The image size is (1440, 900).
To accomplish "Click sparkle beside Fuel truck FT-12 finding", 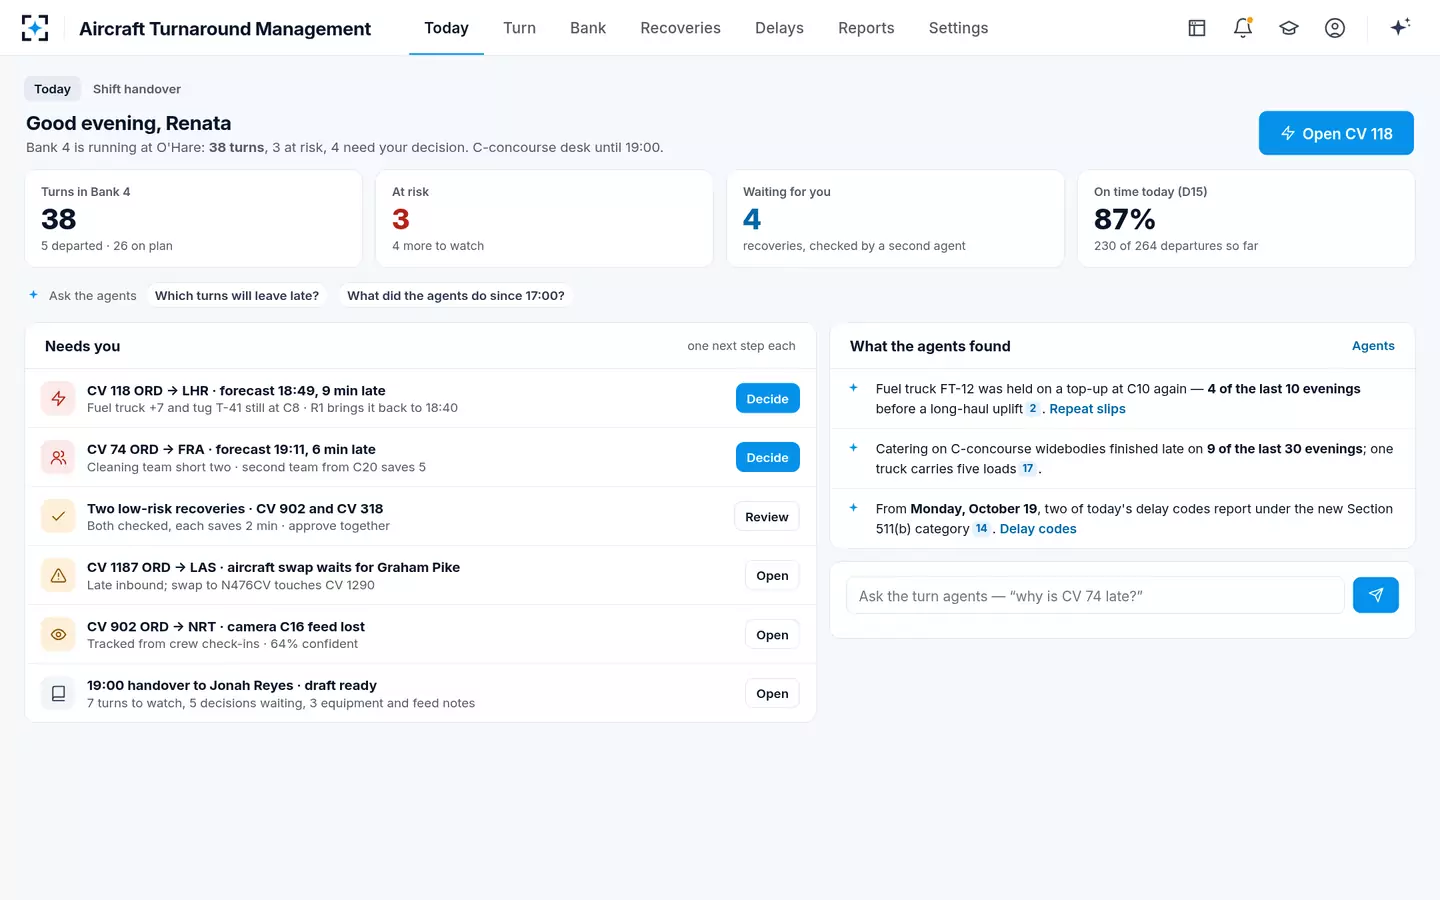I will pyautogui.click(x=854, y=388).
